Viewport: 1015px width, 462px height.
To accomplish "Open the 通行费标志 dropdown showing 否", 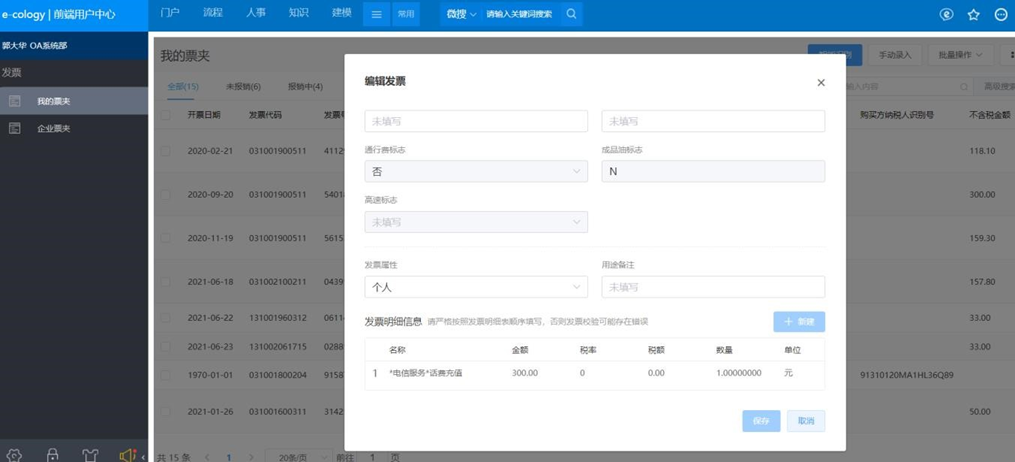I will click(x=476, y=171).
